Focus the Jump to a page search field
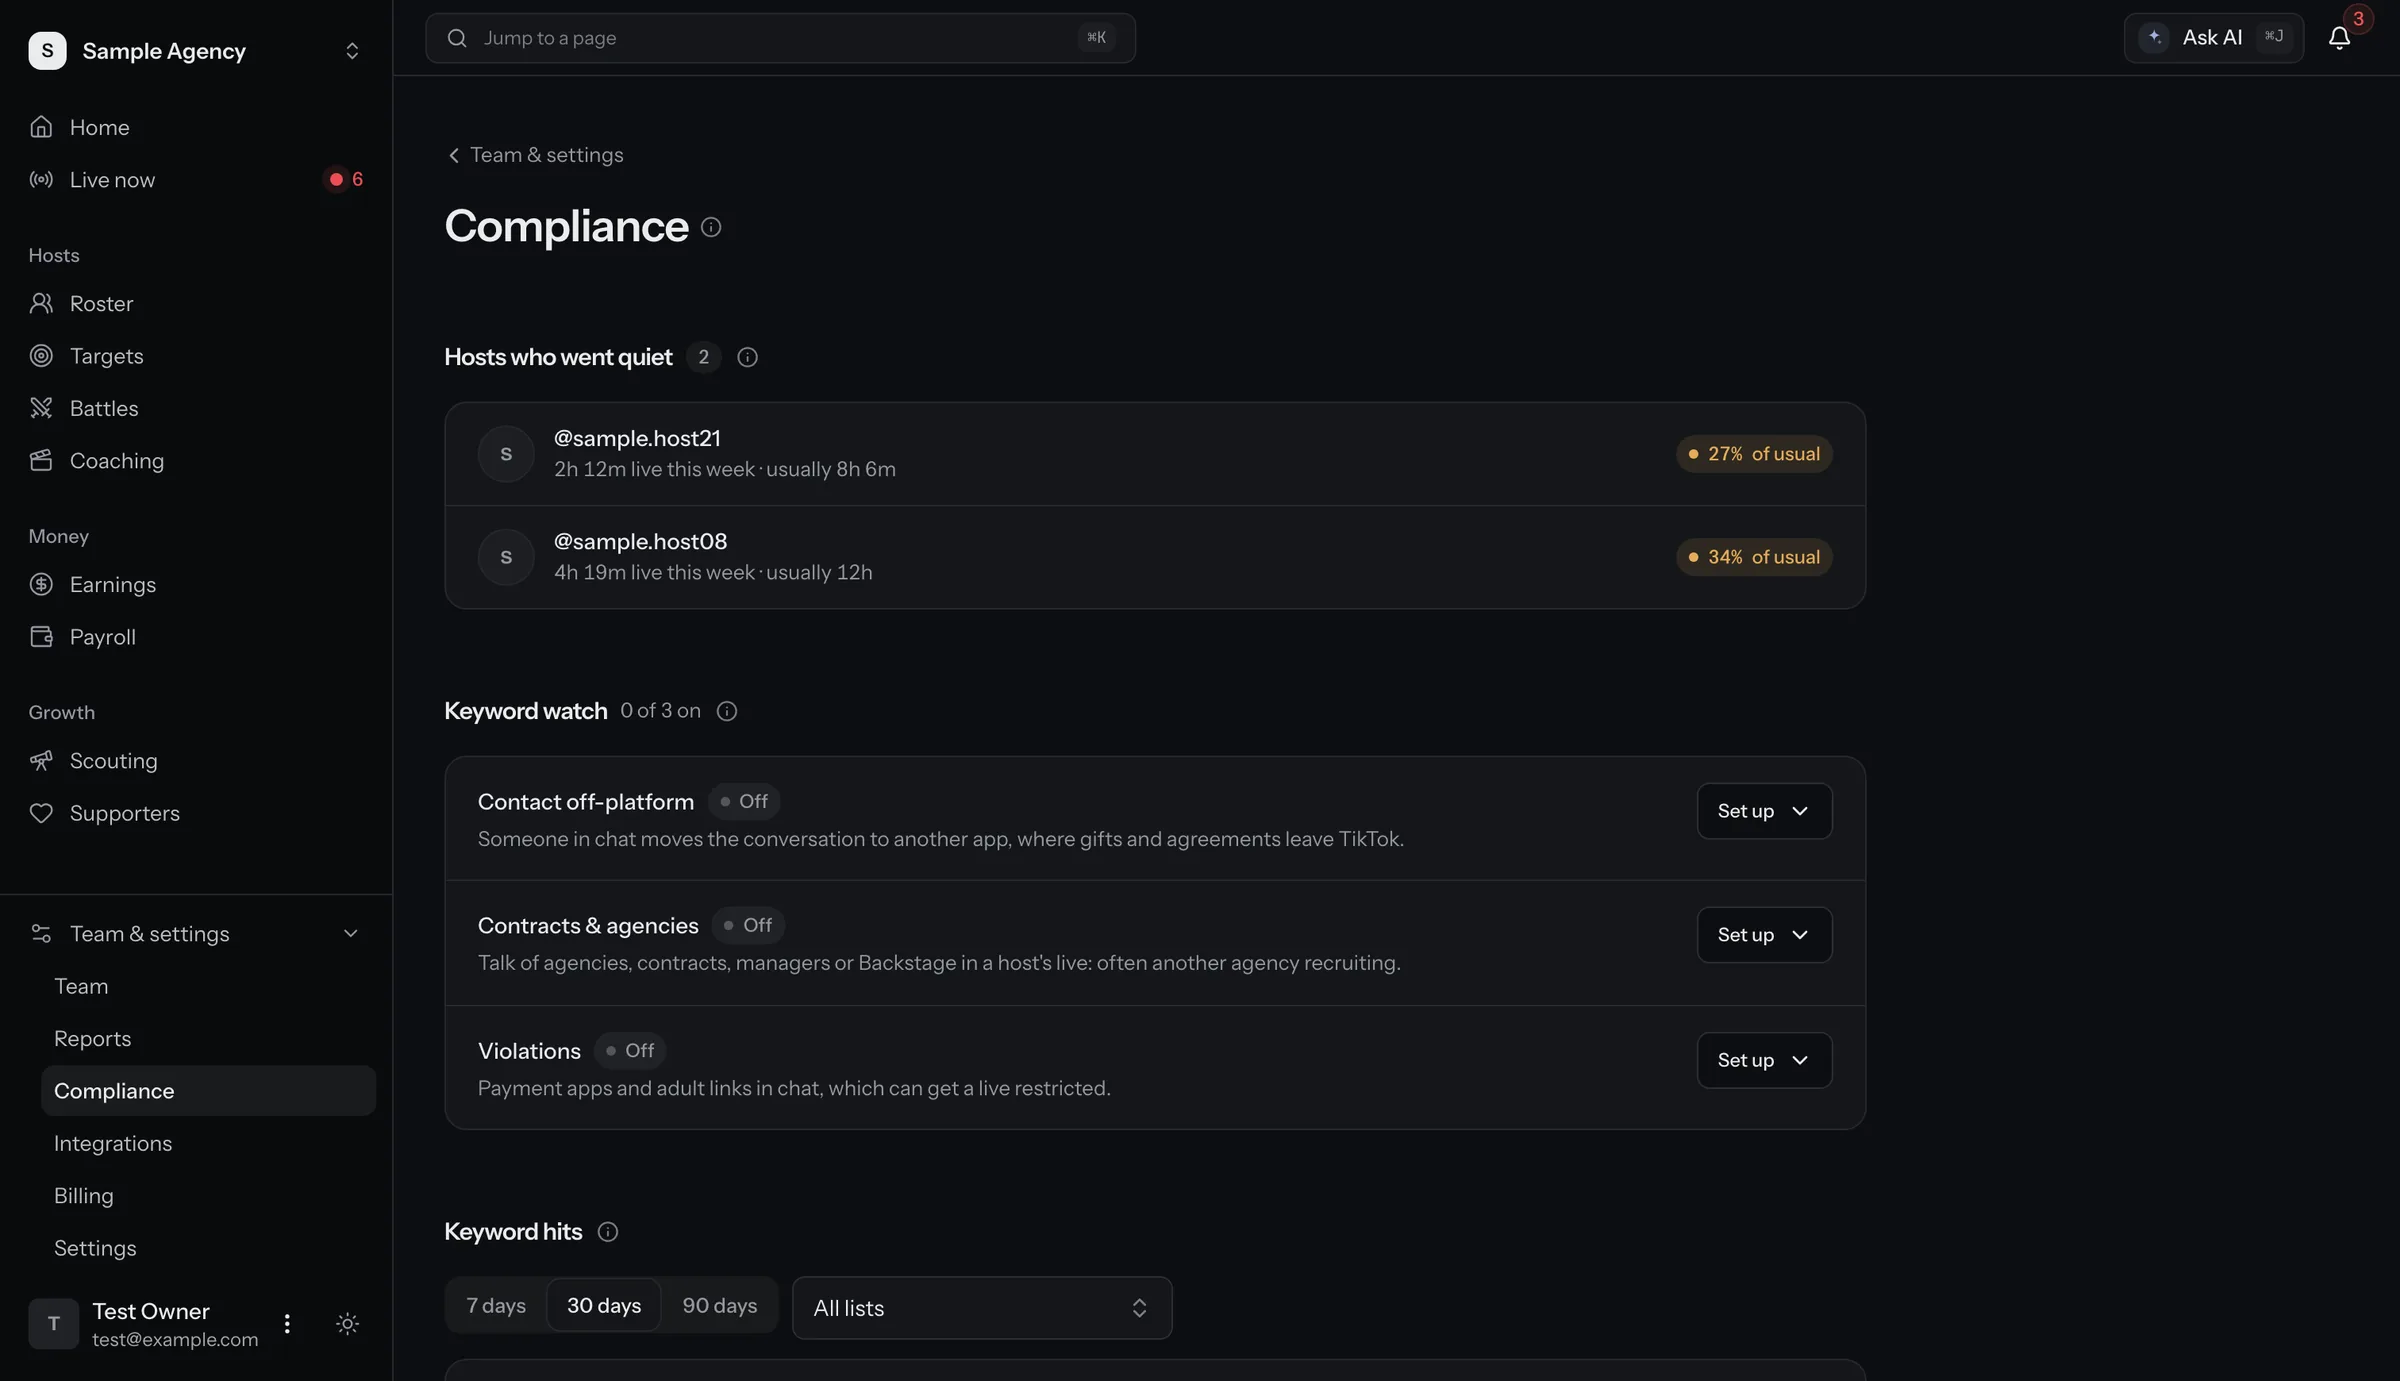Image resolution: width=2400 pixels, height=1381 pixels. pyautogui.click(x=780, y=38)
